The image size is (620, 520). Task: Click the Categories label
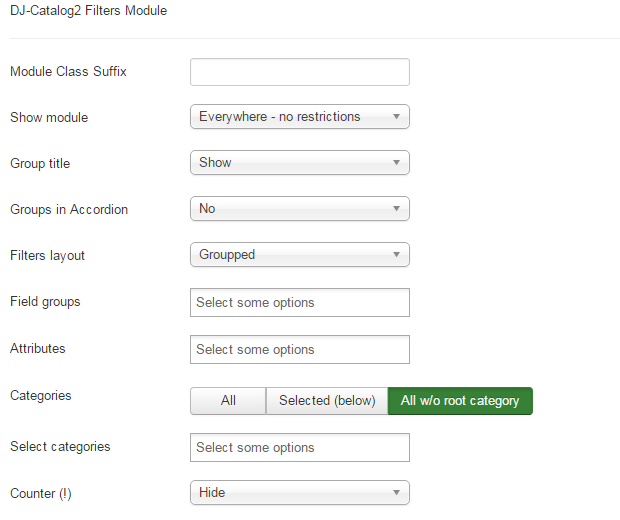pyautogui.click(x=41, y=396)
